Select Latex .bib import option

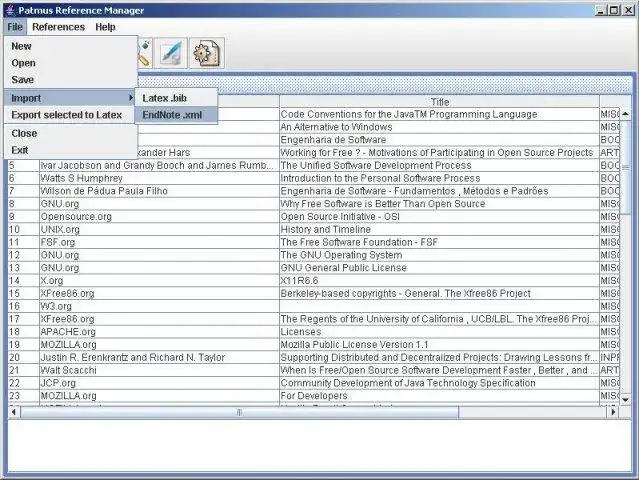pos(176,98)
